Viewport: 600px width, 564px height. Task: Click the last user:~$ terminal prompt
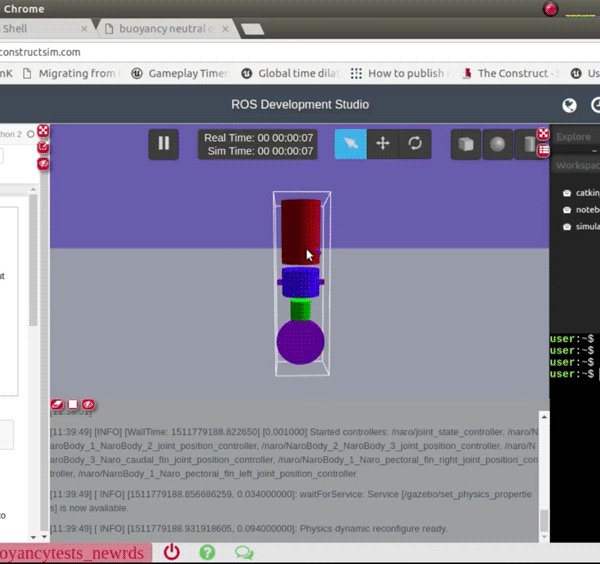tap(572, 374)
